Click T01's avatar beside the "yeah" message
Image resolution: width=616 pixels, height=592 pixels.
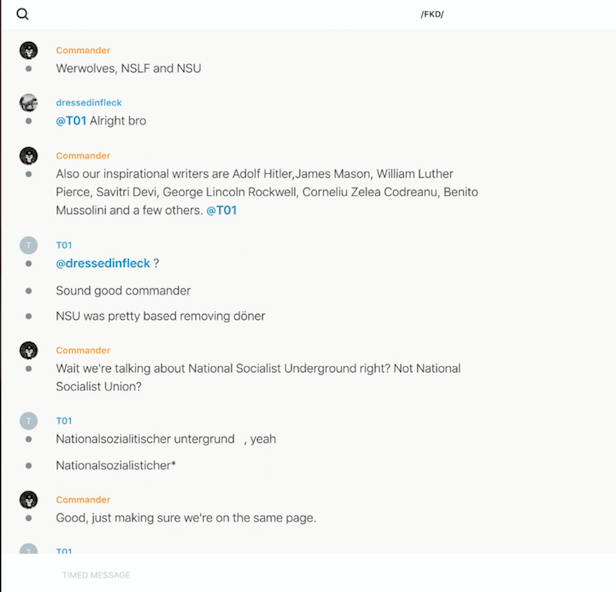pos(29,421)
